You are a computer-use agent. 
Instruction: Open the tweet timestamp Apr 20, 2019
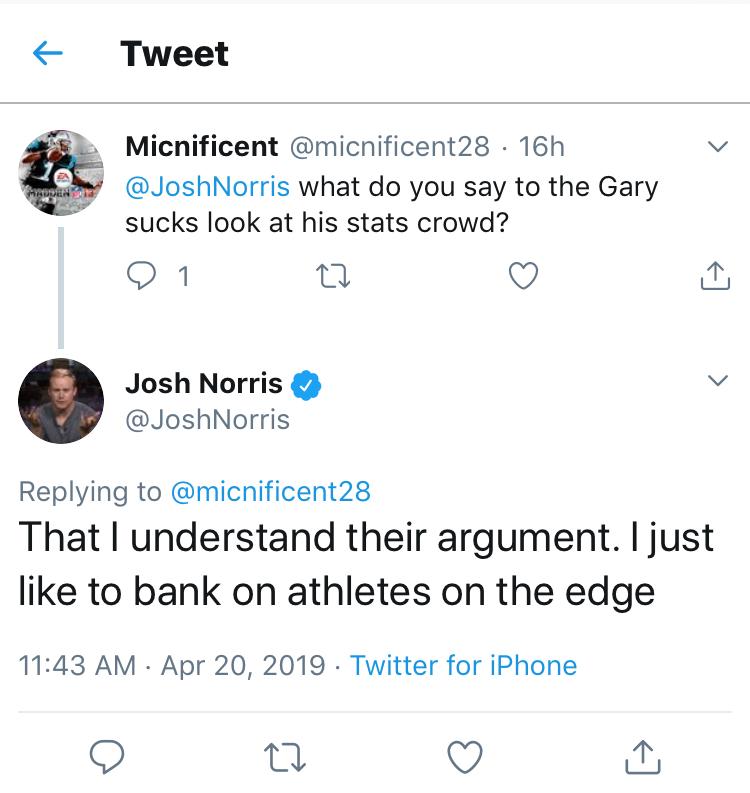(x=243, y=665)
